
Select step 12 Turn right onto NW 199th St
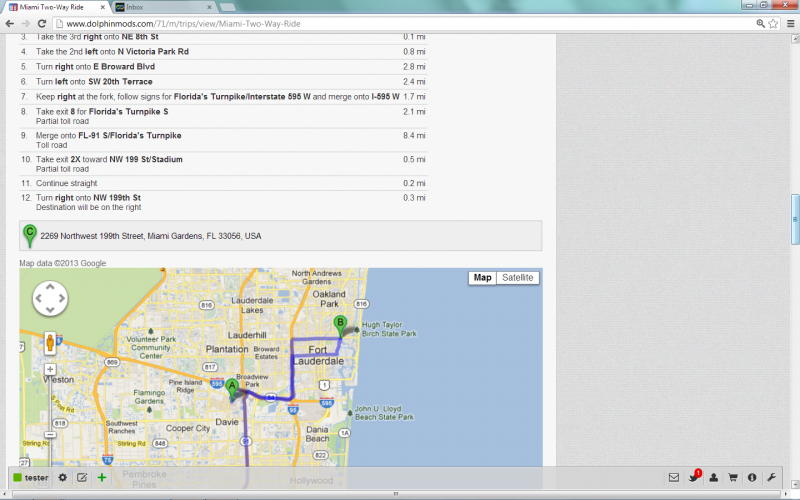223,202
